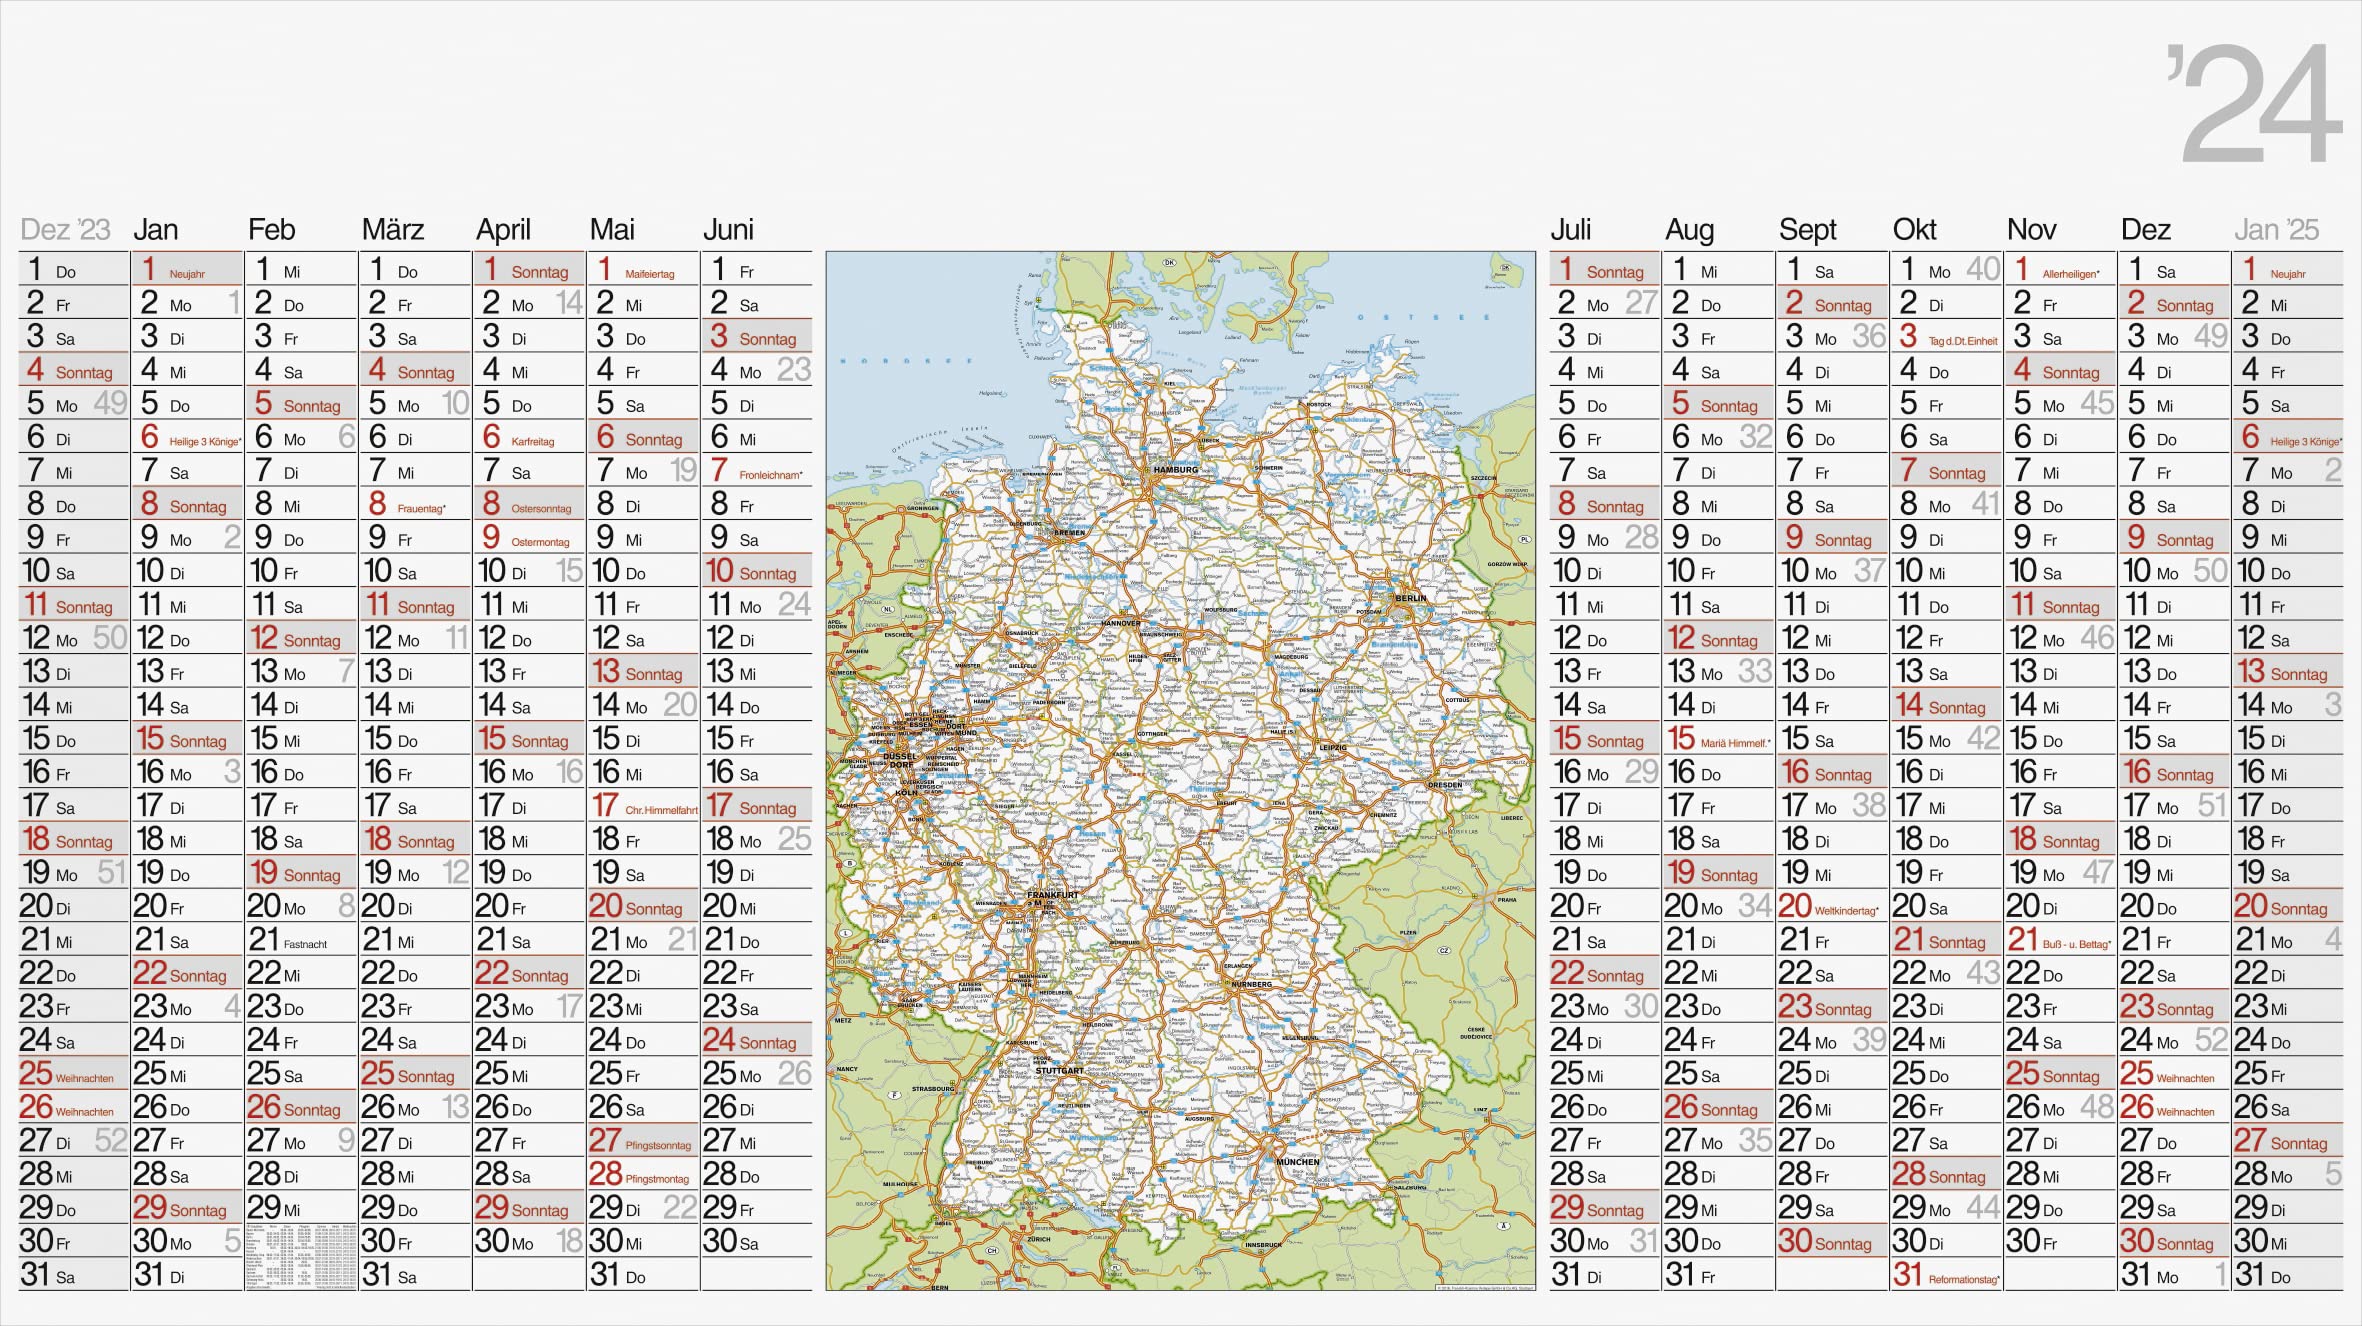2362x1326 pixels.
Task: Click the "Fastnacht" entry in Feb
Action: click(x=305, y=944)
